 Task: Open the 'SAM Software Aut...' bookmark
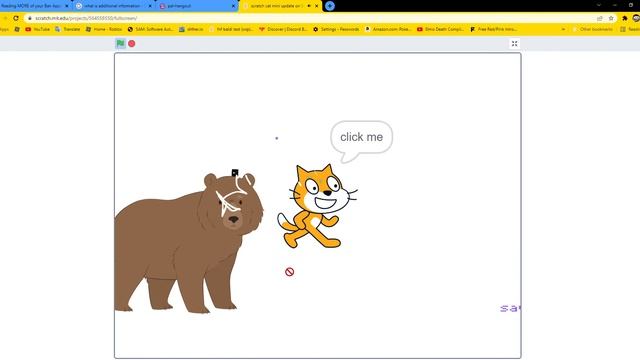pos(151,29)
